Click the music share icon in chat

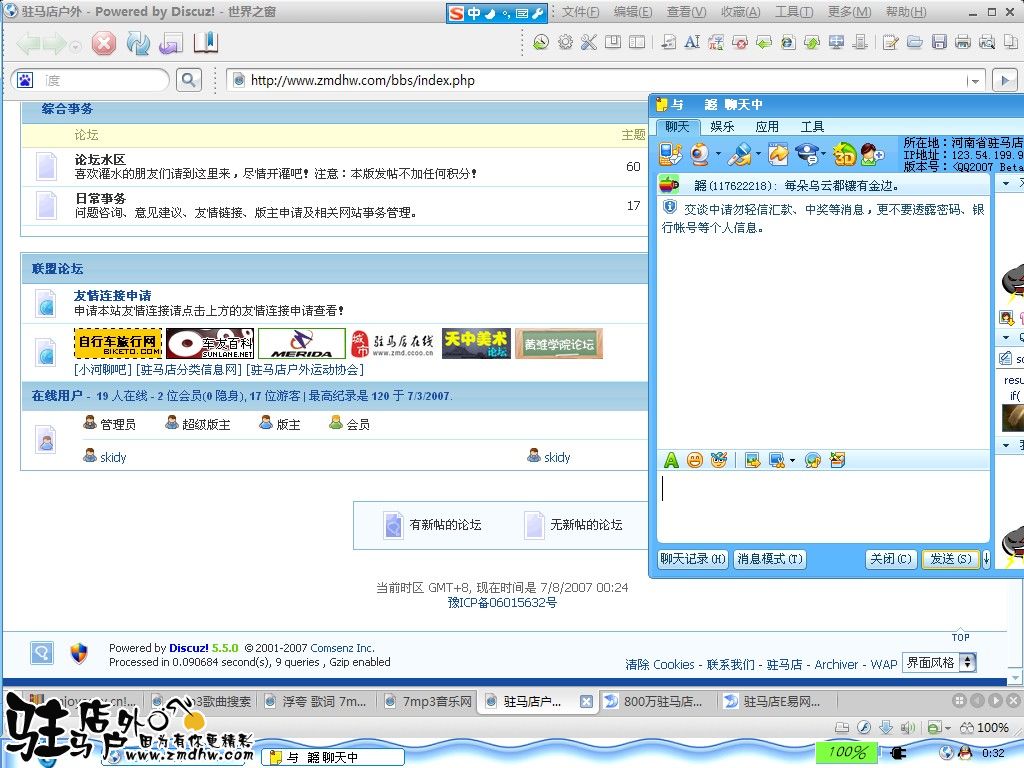tap(812, 460)
